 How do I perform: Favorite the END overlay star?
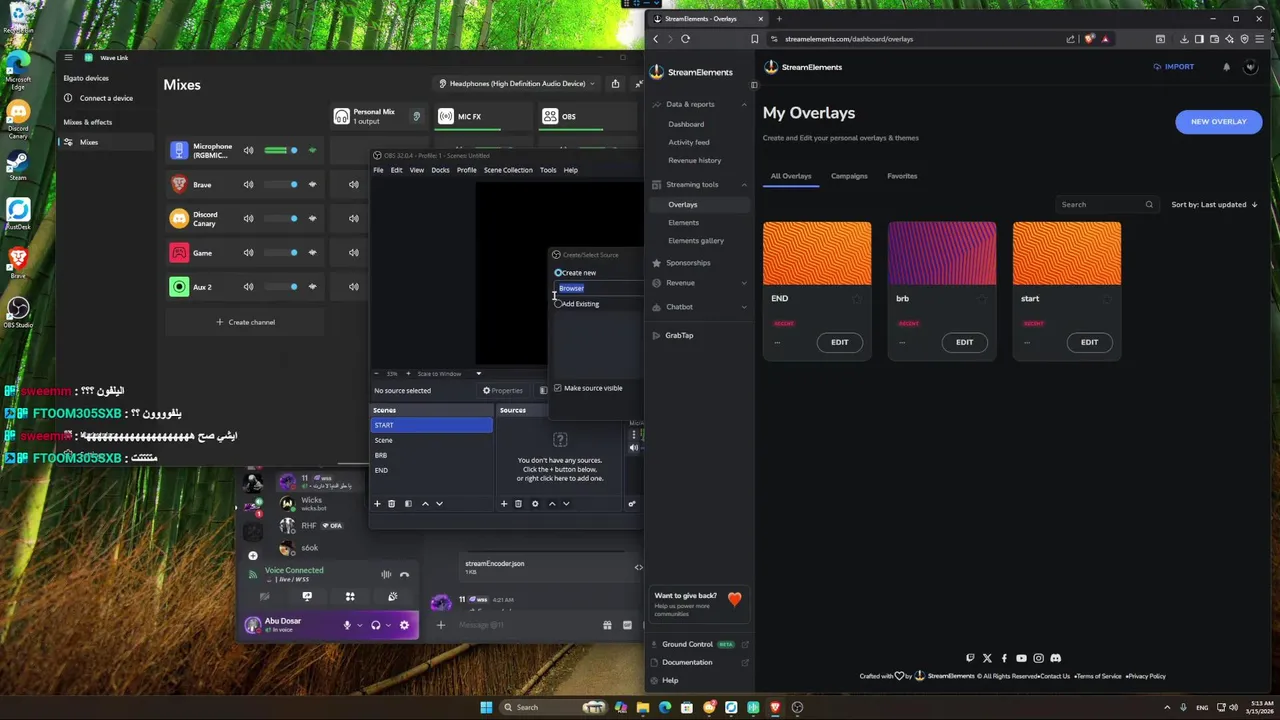pyautogui.click(x=856, y=299)
